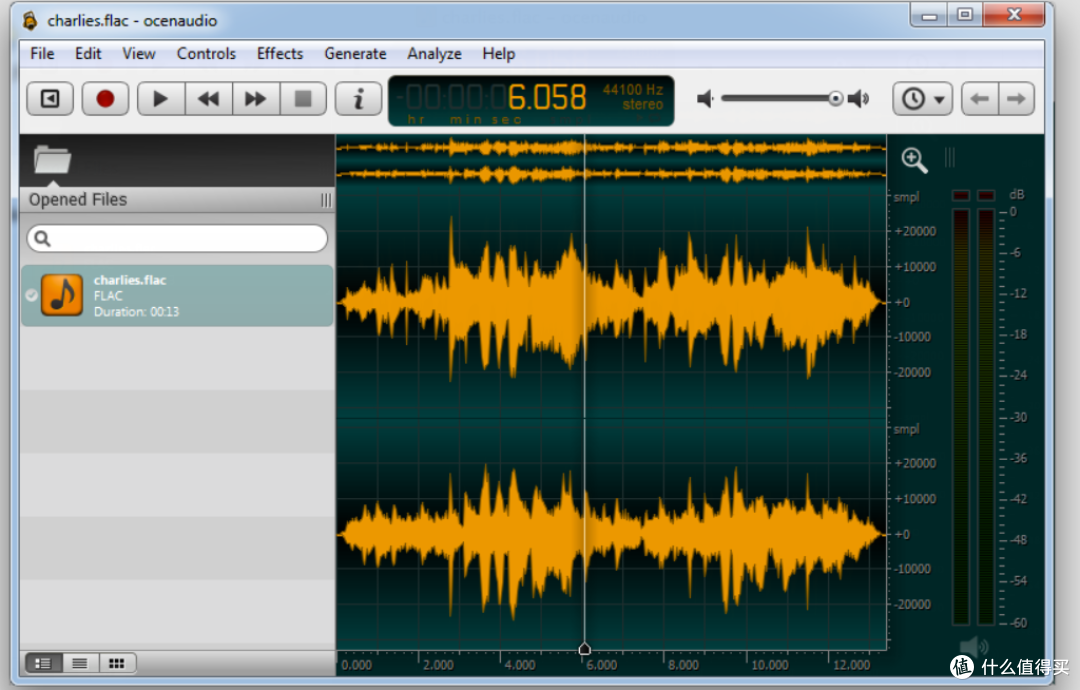
Task: Click the ocenaudio app icon in title bar
Action: tap(30, 21)
